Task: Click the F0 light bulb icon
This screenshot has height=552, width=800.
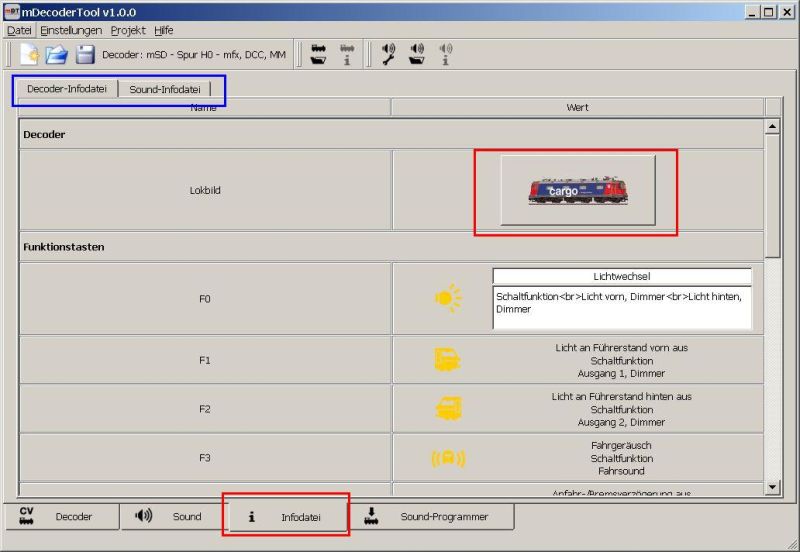Action: tap(448, 298)
